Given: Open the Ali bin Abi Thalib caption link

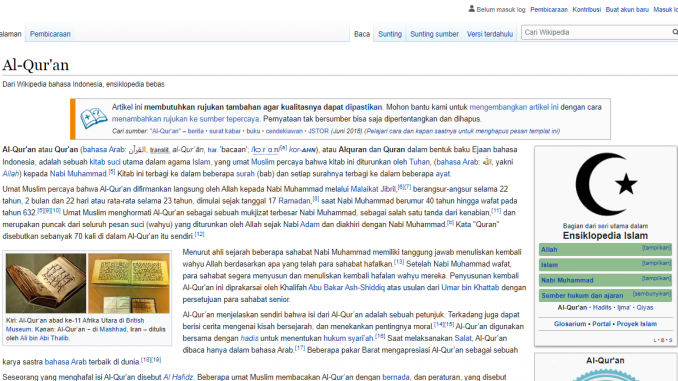Looking at the screenshot, I should pos(44,338).
